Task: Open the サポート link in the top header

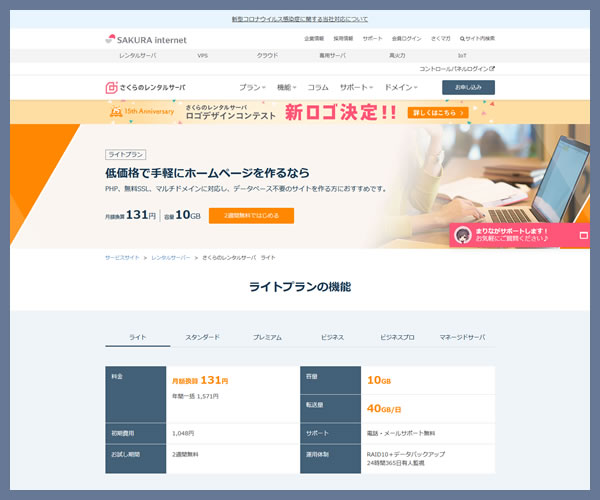Action: coord(373,39)
